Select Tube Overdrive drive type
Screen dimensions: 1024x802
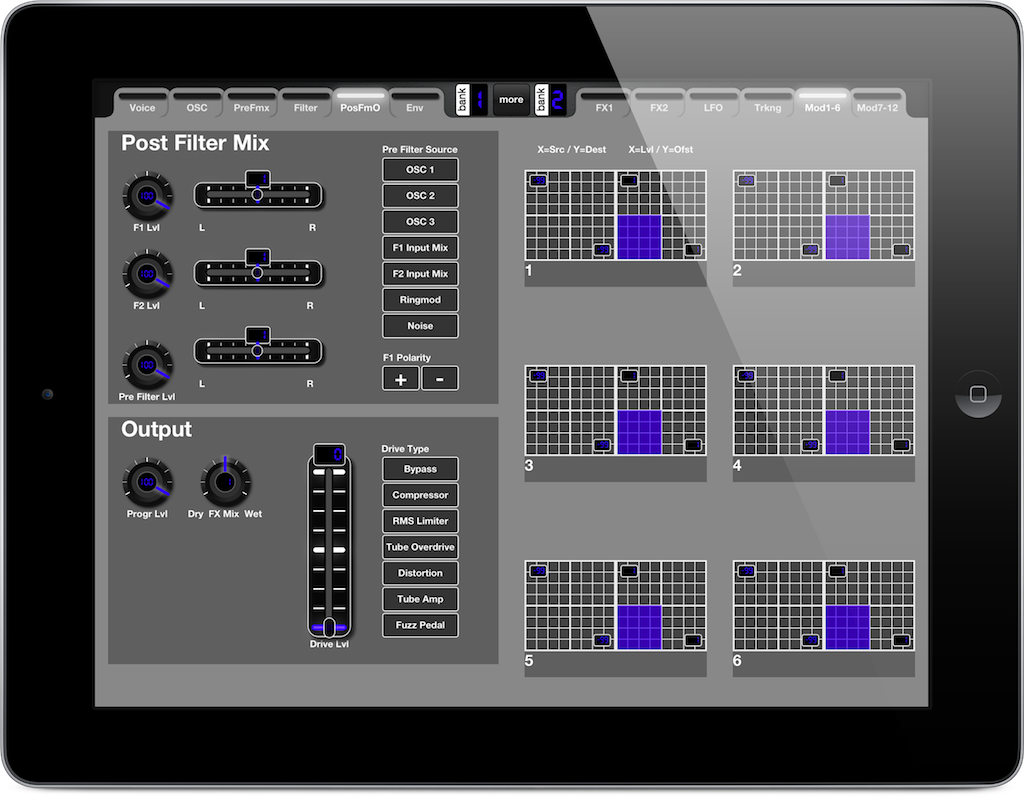tap(420, 547)
